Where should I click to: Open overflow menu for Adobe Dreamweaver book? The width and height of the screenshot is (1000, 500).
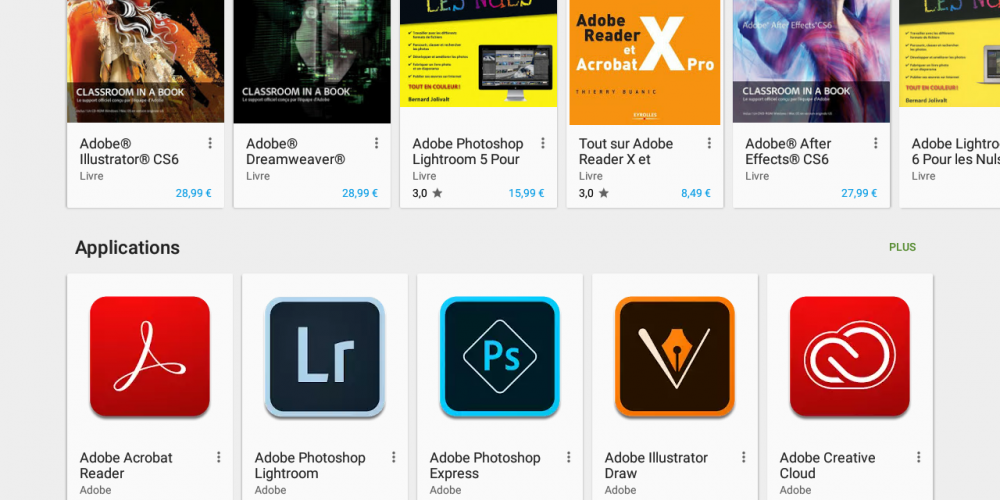(376, 143)
